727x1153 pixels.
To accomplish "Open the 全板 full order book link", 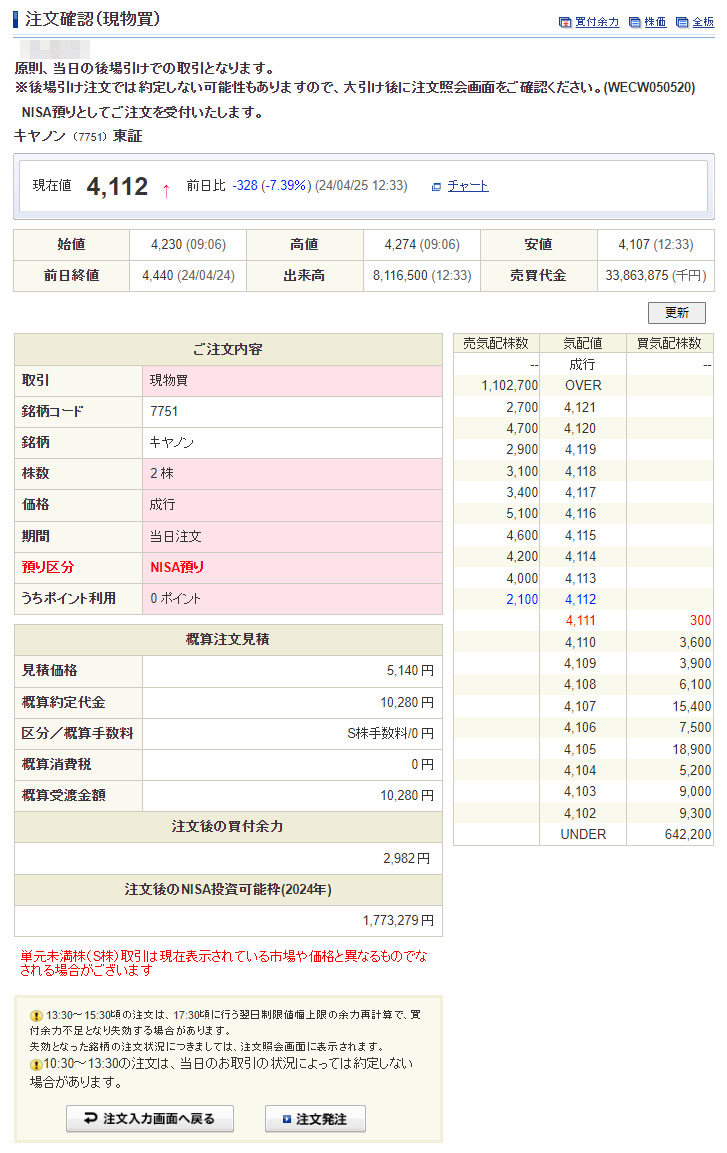I will pyautogui.click(x=703, y=22).
